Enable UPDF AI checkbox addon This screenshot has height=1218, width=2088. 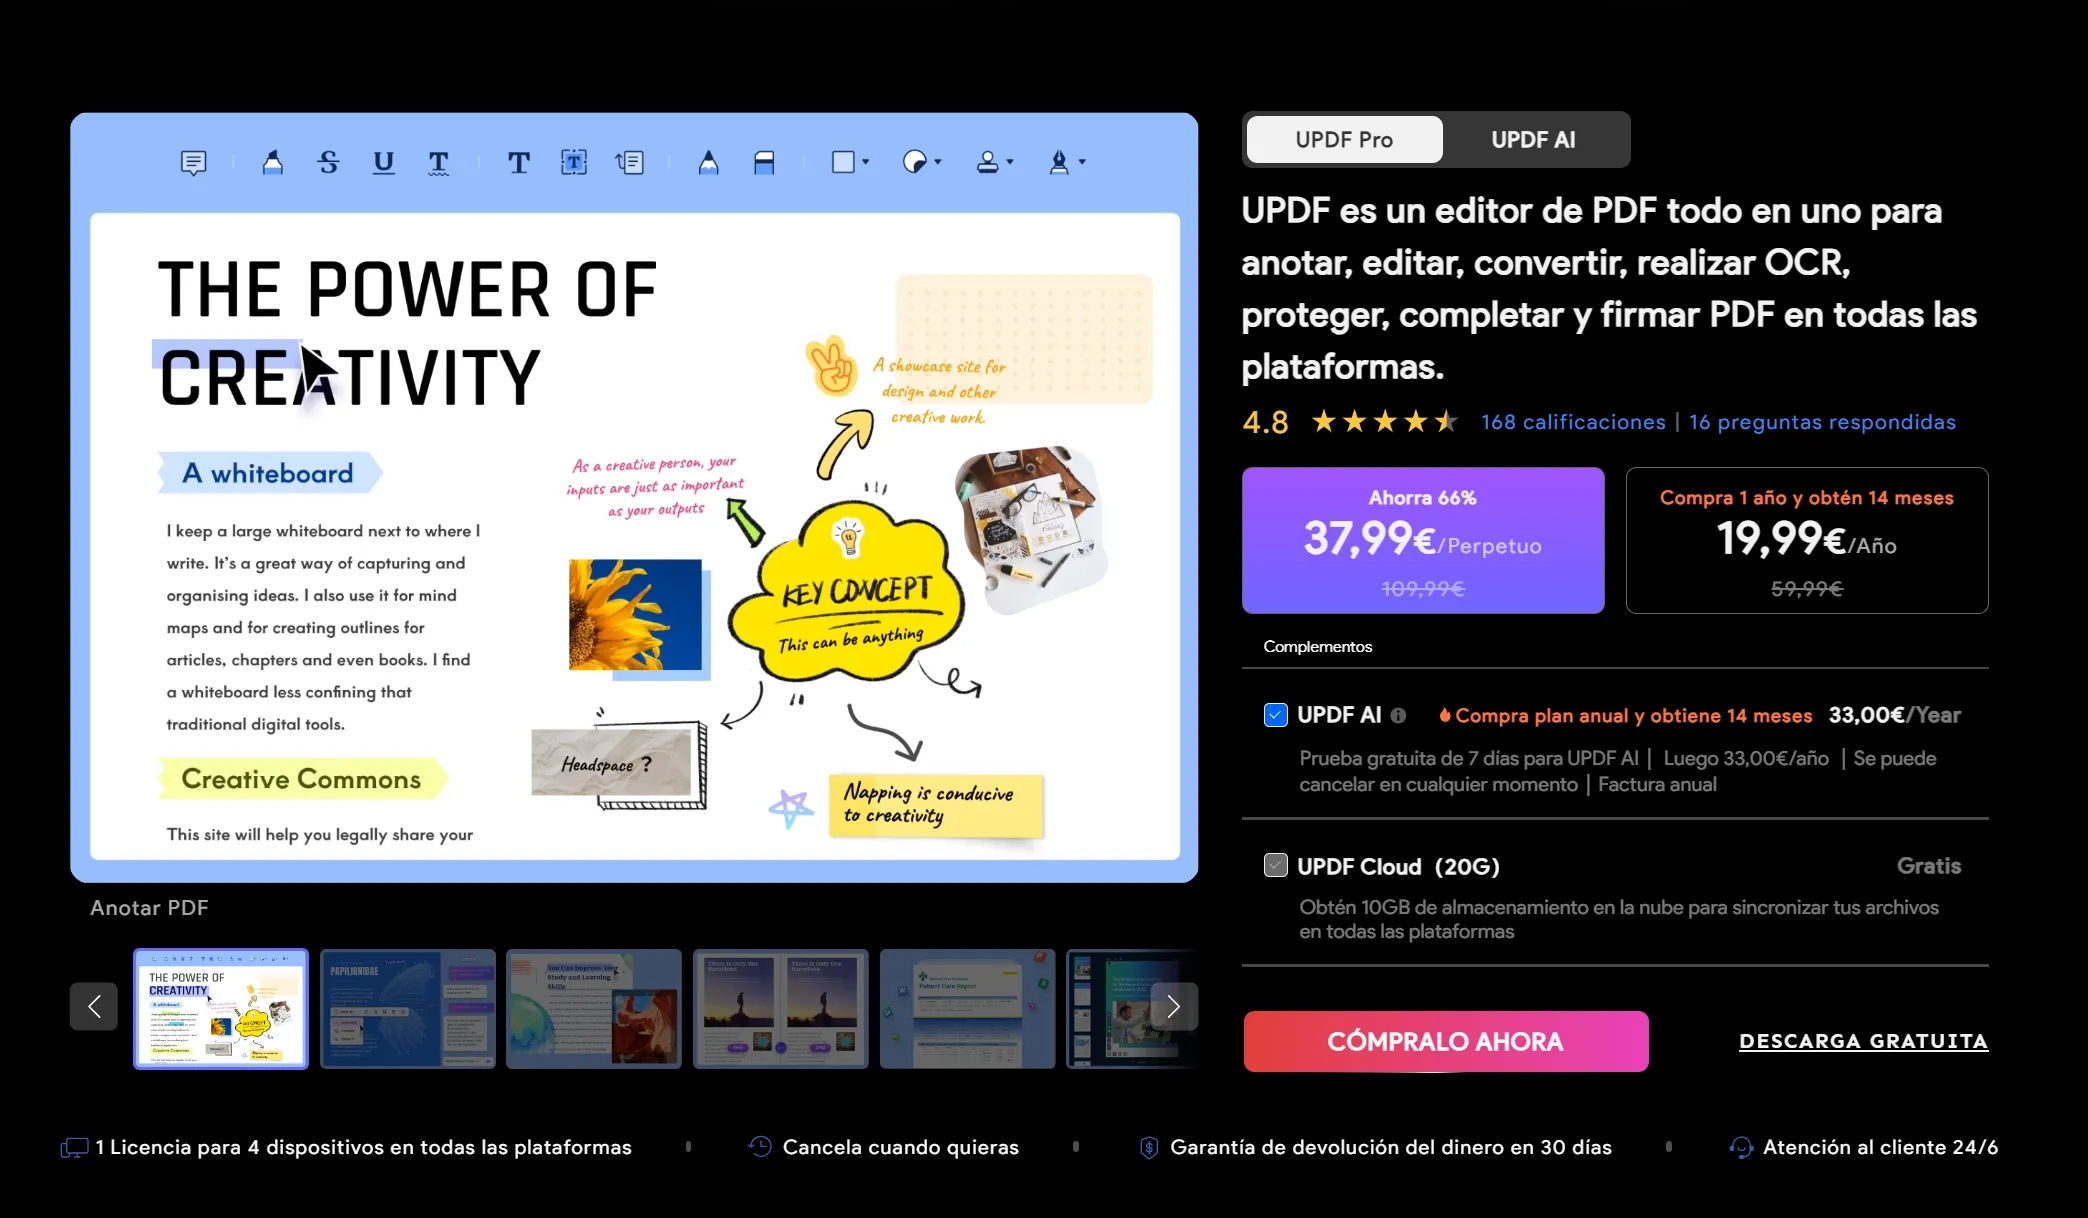(1273, 713)
